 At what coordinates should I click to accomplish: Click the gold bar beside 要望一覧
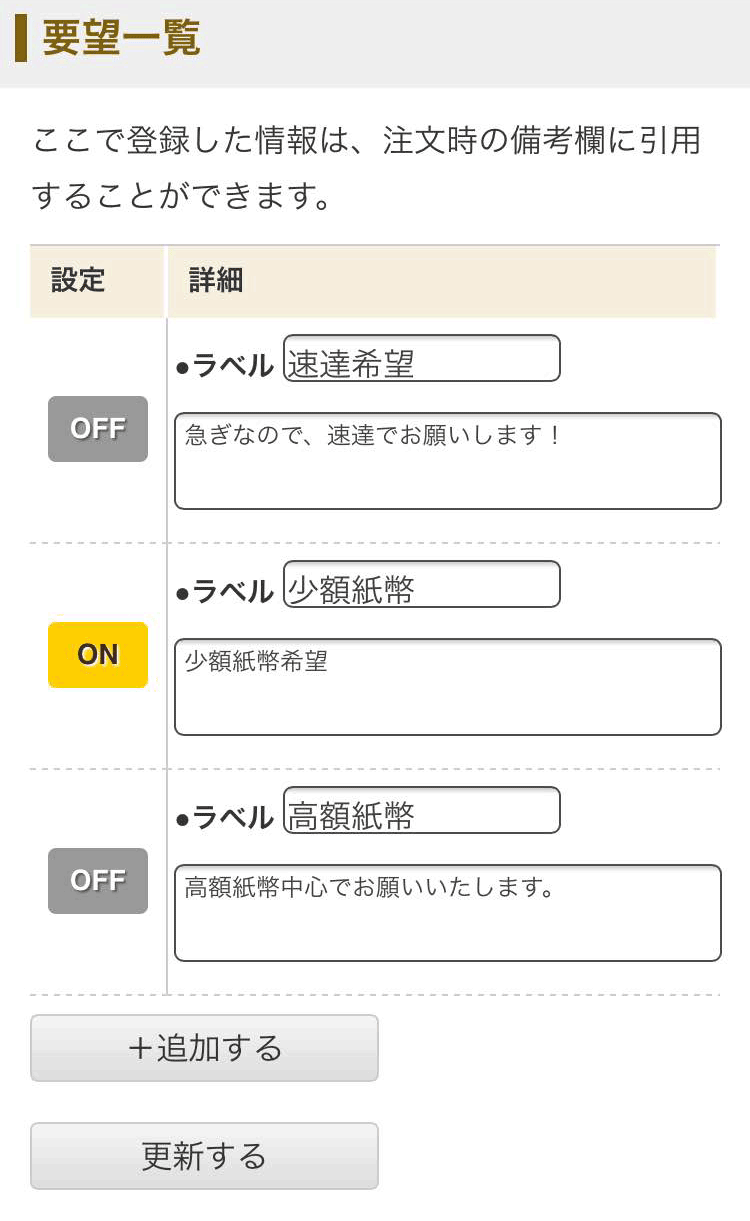(21, 39)
